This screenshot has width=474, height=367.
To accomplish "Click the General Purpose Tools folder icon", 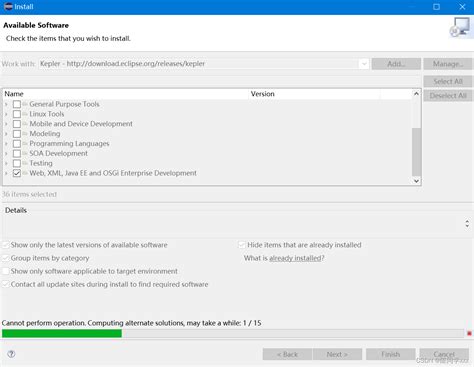I will pos(25,104).
